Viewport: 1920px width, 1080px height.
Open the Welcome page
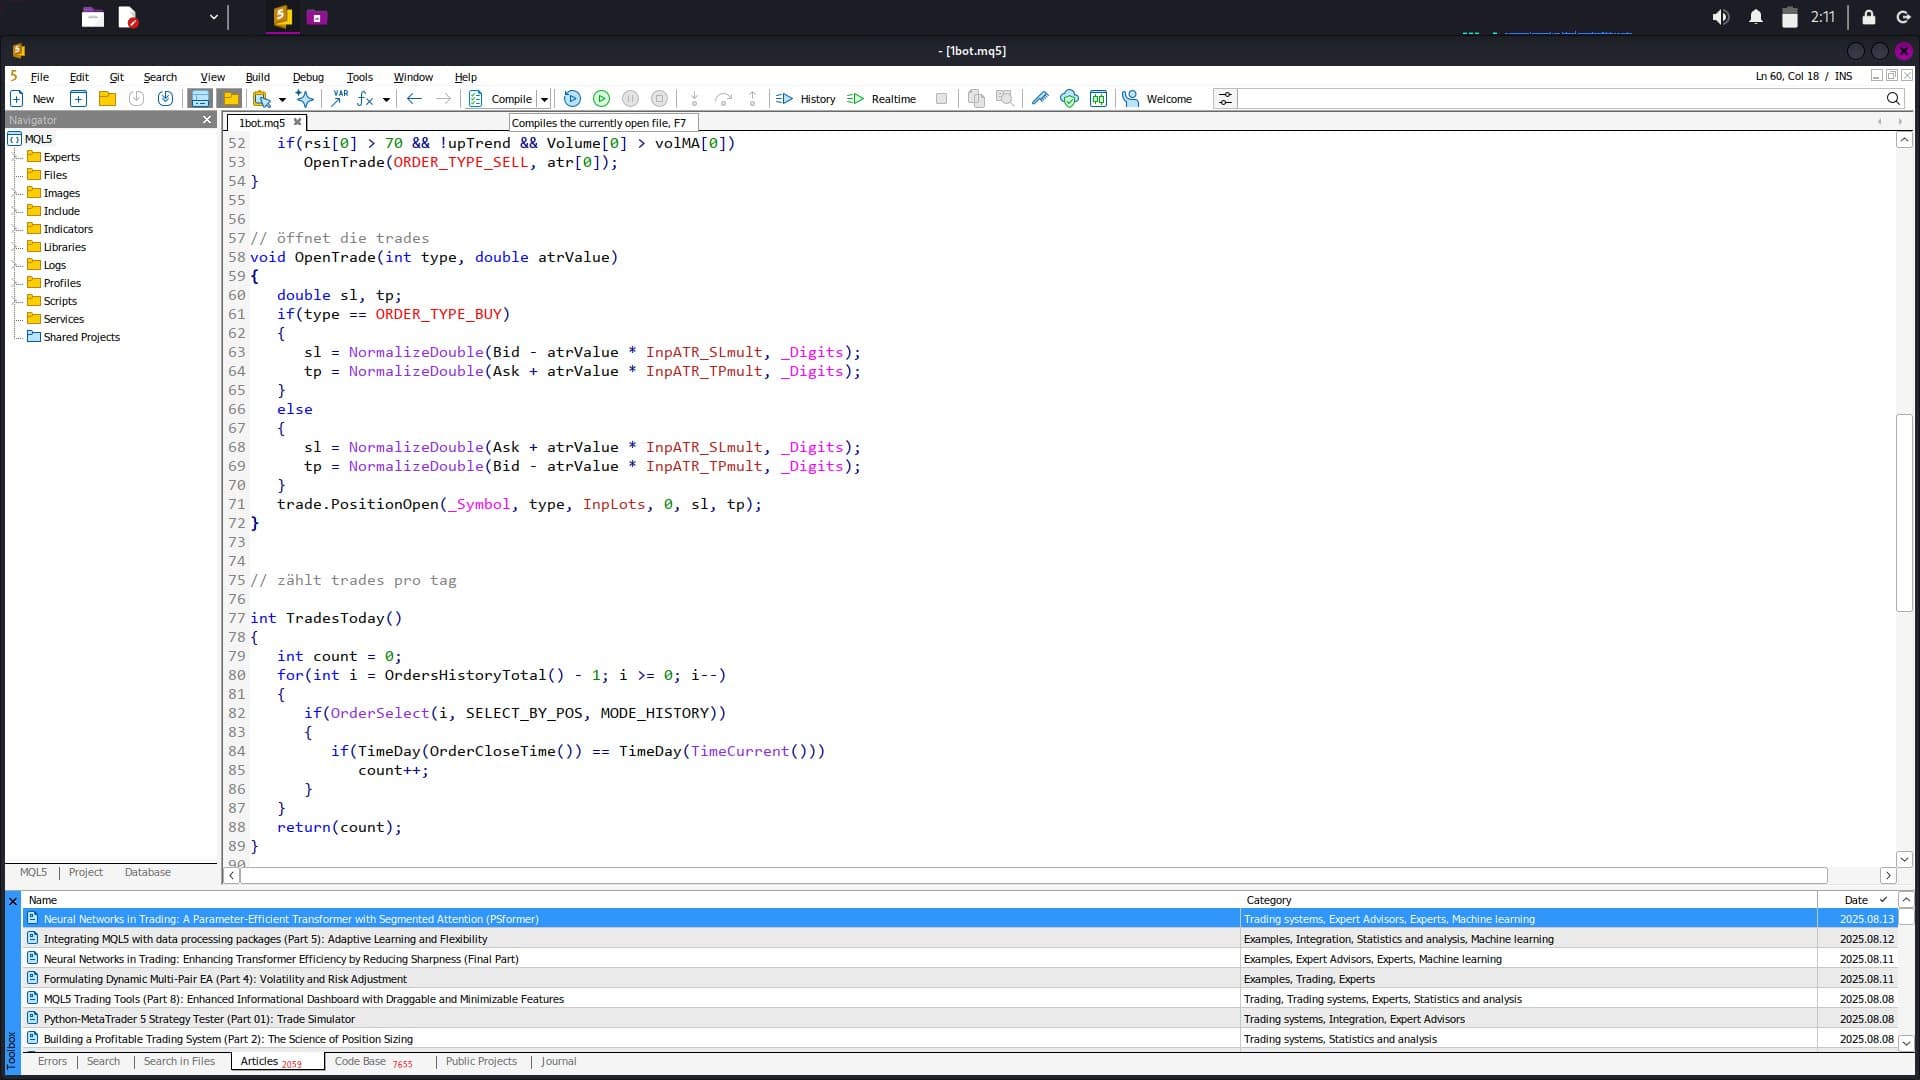pos(1157,98)
